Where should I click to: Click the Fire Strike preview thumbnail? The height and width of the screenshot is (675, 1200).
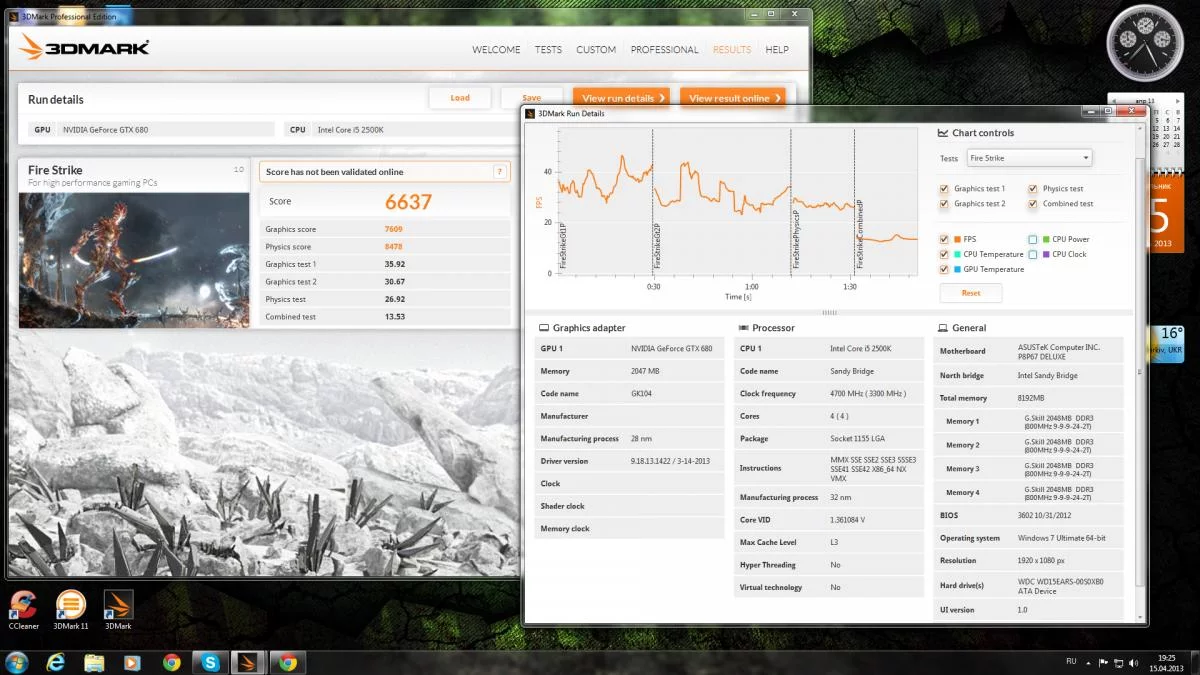[134, 260]
